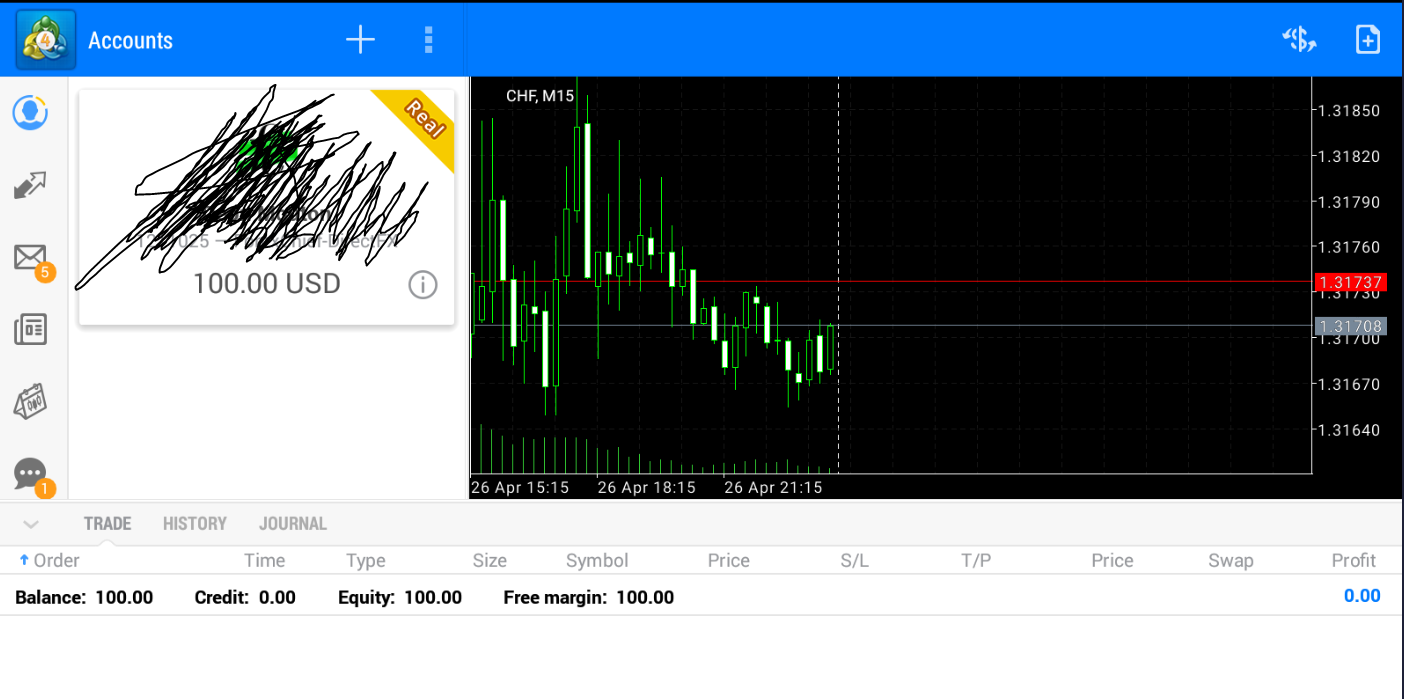Image resolution: width=1404 pixels, height=699 pixels.
Task: Add a new account with plus icon
Action: click(x=360, y=40)
